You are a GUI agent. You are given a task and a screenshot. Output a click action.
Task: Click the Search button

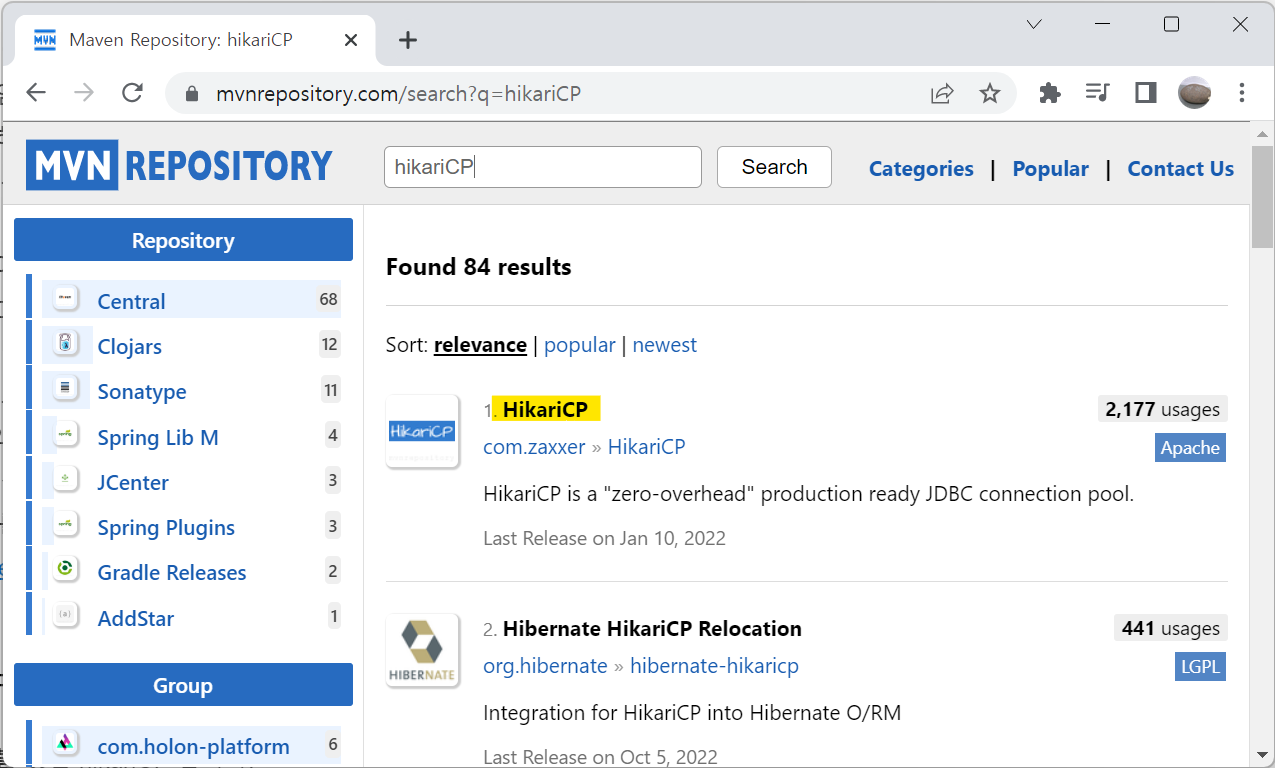(x=774, y=167)
